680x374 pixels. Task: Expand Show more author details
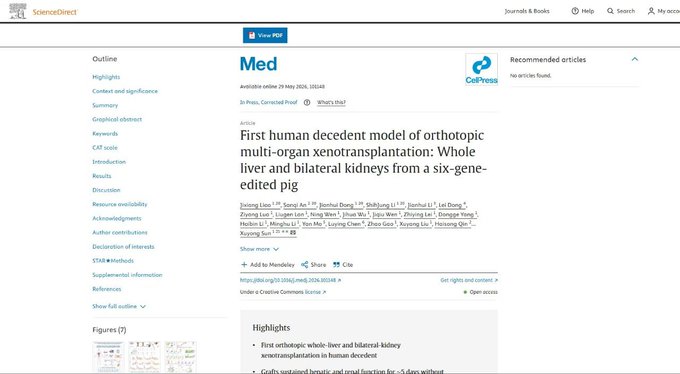[259, 249]
